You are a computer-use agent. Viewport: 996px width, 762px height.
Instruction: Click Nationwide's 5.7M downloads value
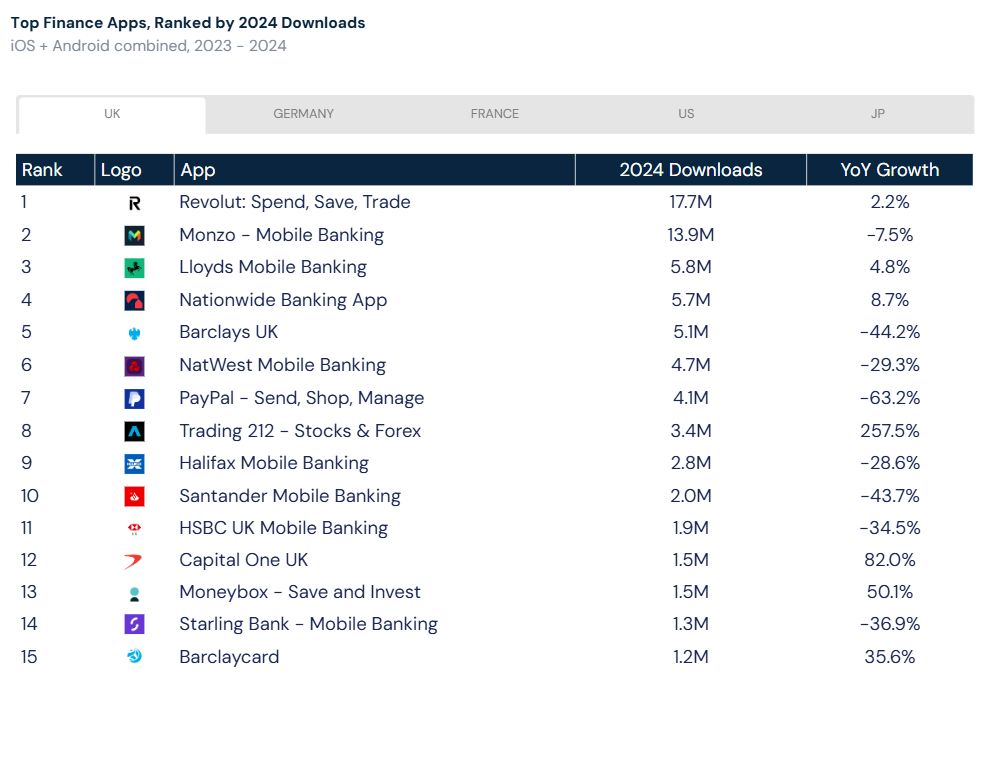click(690, 300)
